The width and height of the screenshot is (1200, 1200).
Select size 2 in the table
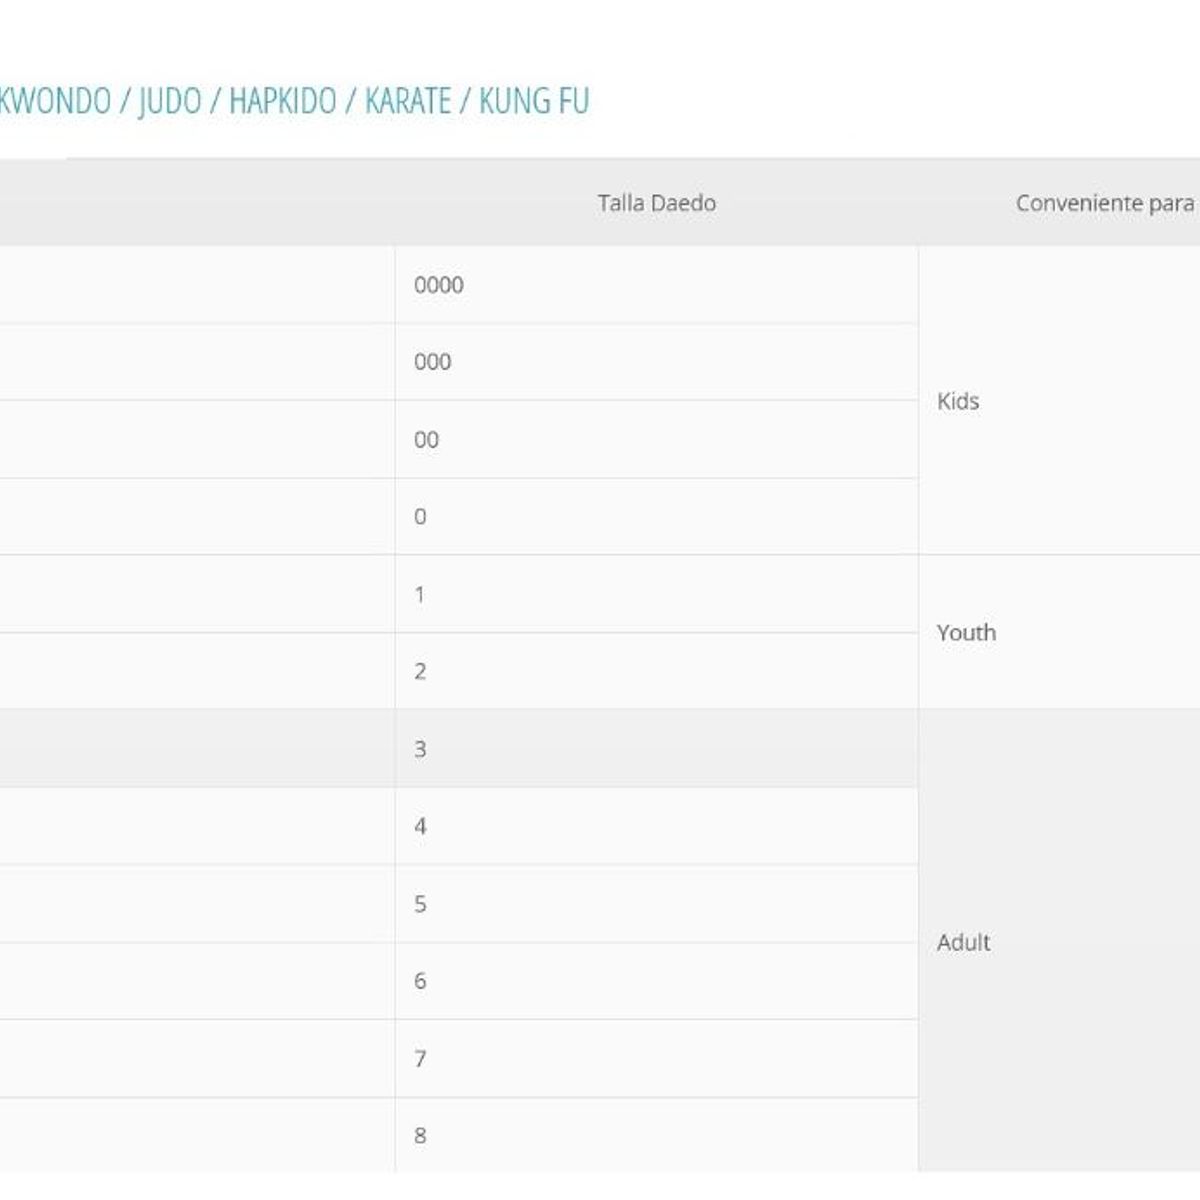tap(420, 671)
